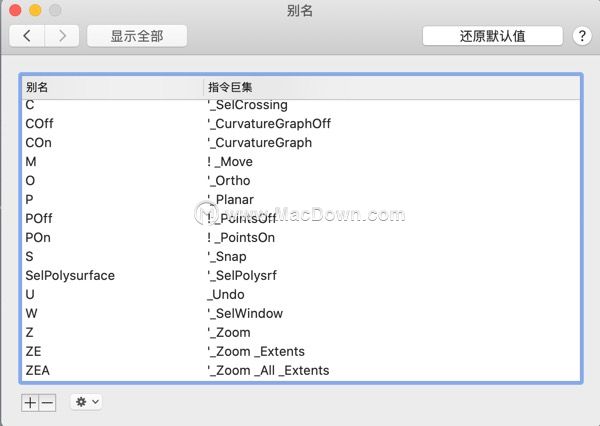600x426 pixels.
Task: Click the 还原默认值 button
Action: point(492,36)
